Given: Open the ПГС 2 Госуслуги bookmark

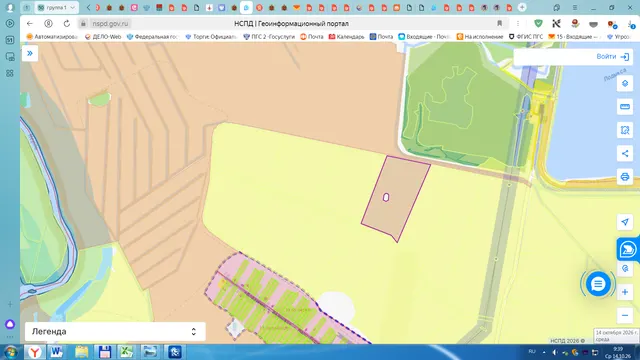Looking at the screenshot, I should coord(269,37).
